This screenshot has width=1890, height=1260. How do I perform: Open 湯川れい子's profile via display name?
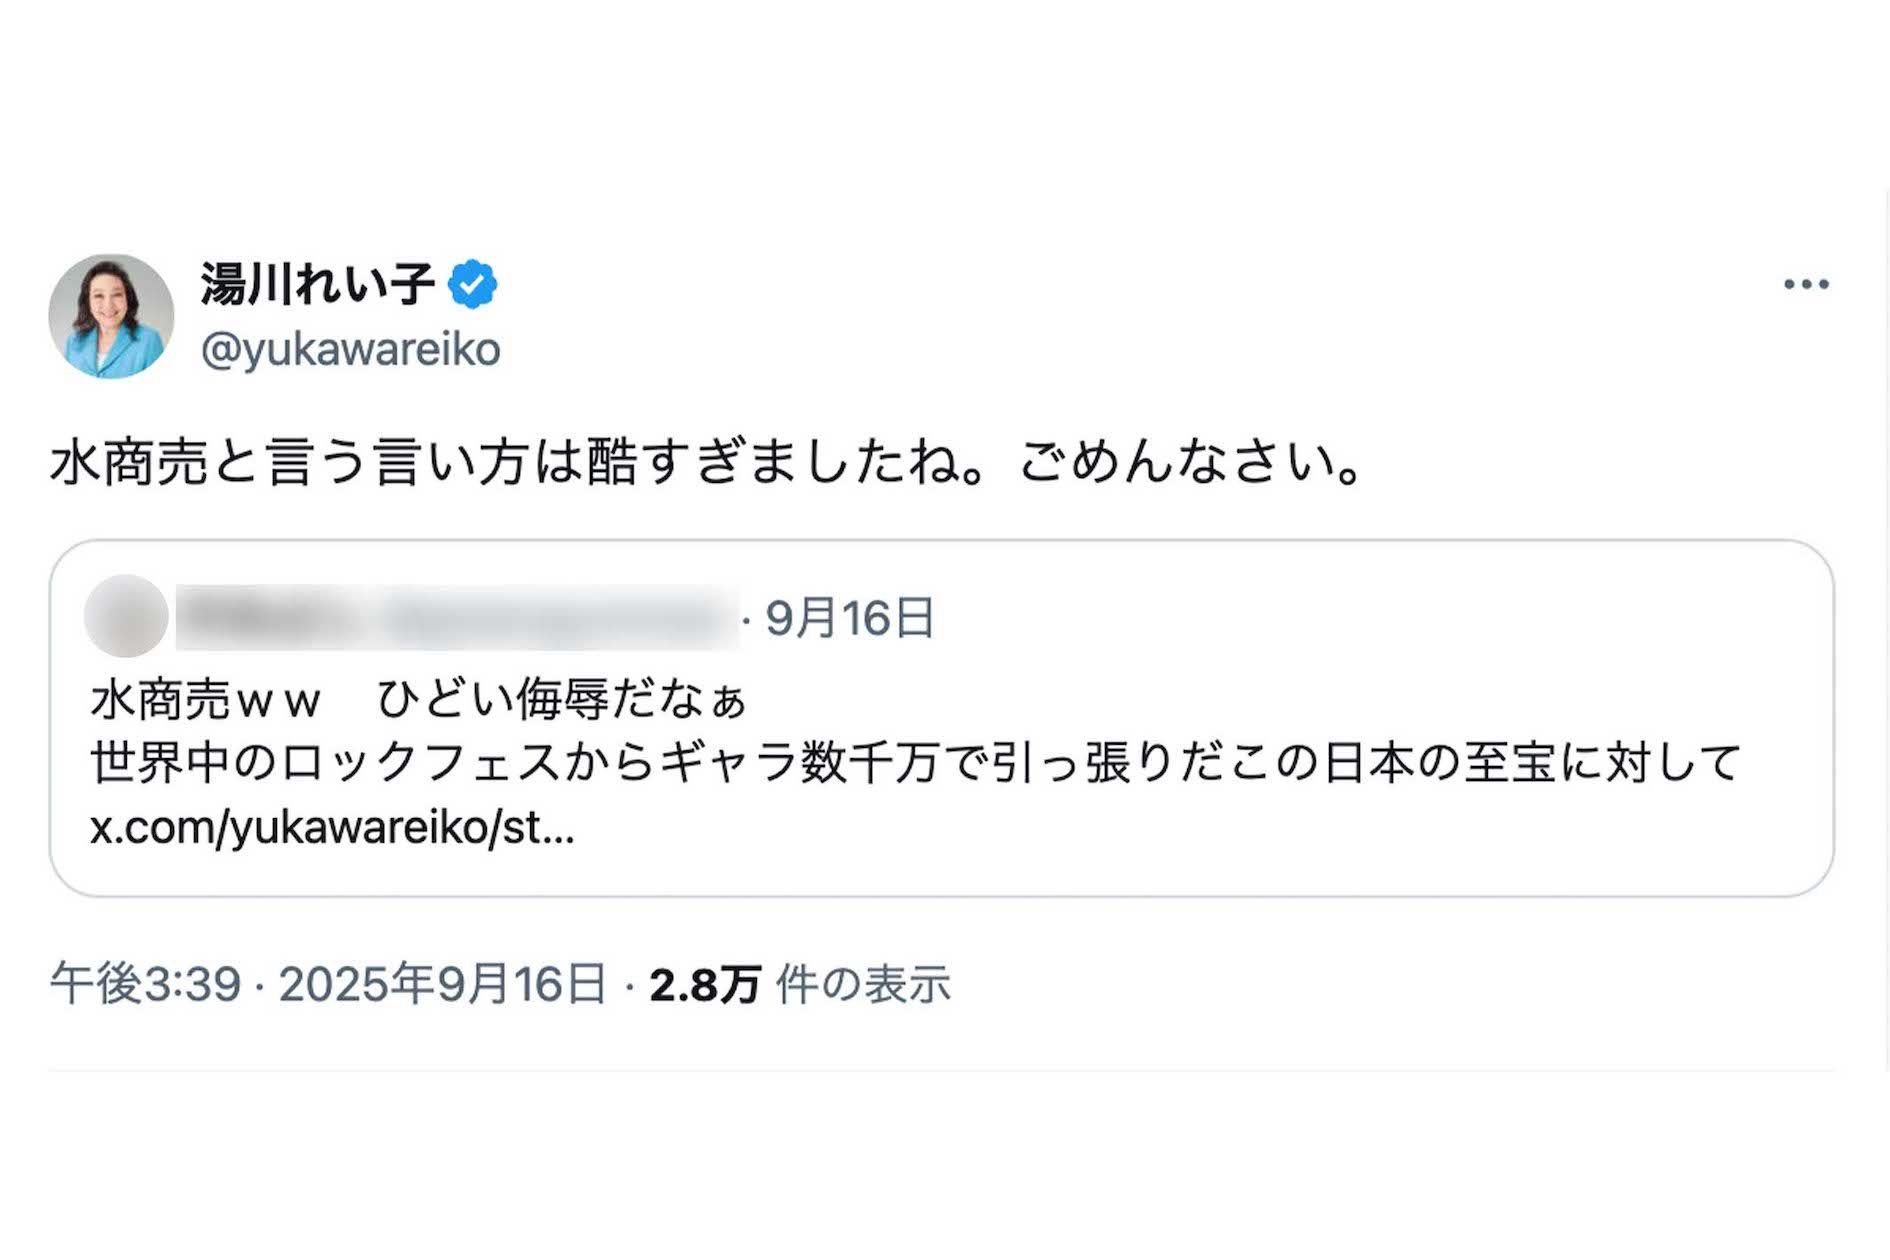[321, 281]
